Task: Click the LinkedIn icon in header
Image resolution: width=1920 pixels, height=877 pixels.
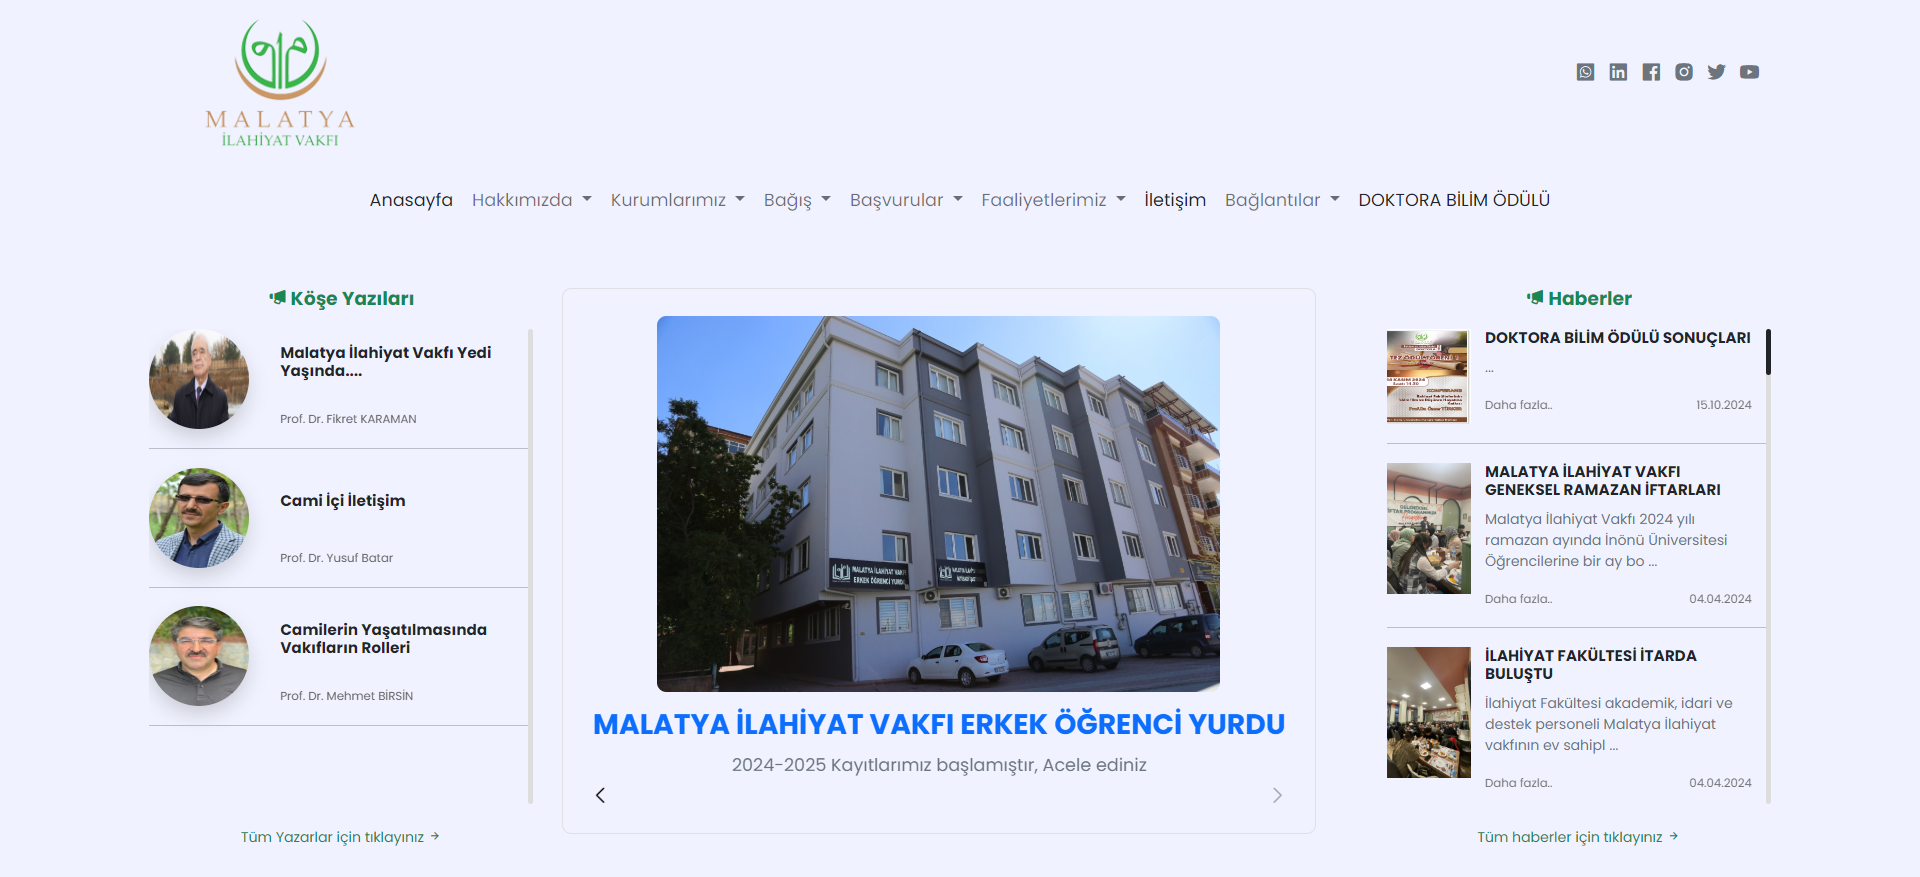Action: [x=1618, y=72]
